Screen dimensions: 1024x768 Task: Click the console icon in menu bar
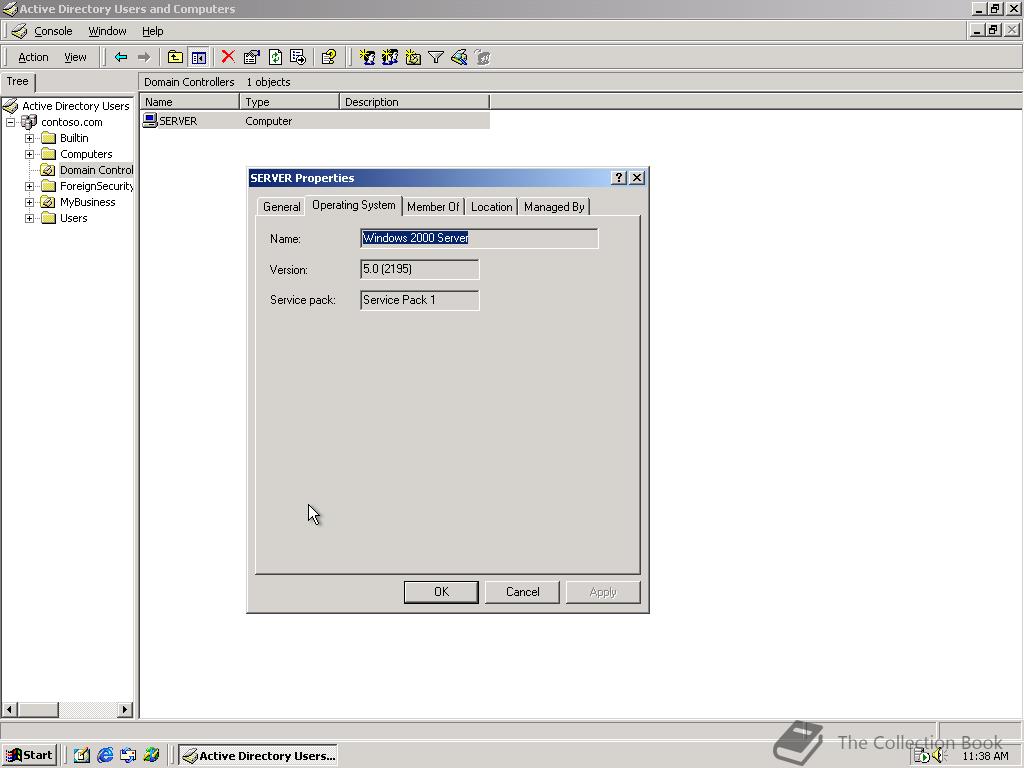coord(19,31)
